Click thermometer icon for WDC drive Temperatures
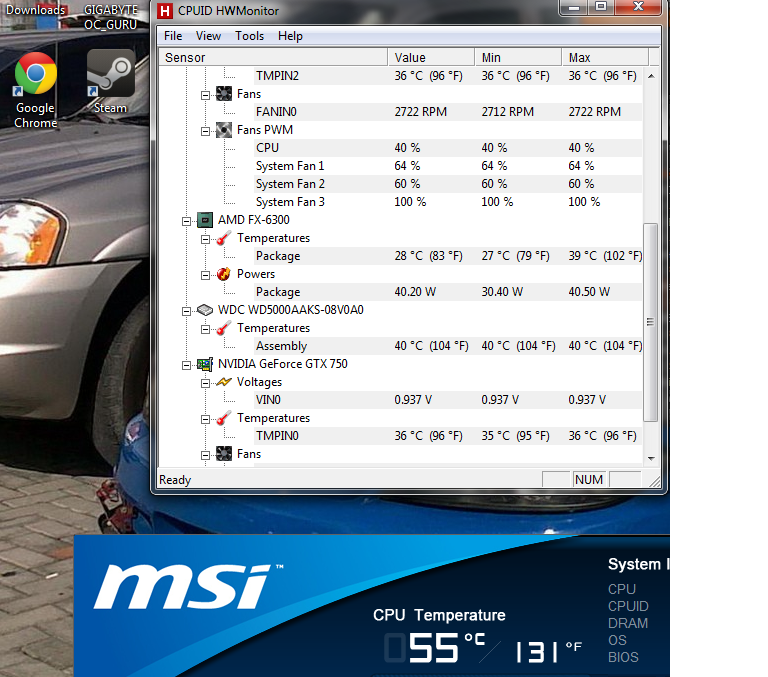Image resolution: width=768 pixels, height=677 pixels. [x=224, y=328]
